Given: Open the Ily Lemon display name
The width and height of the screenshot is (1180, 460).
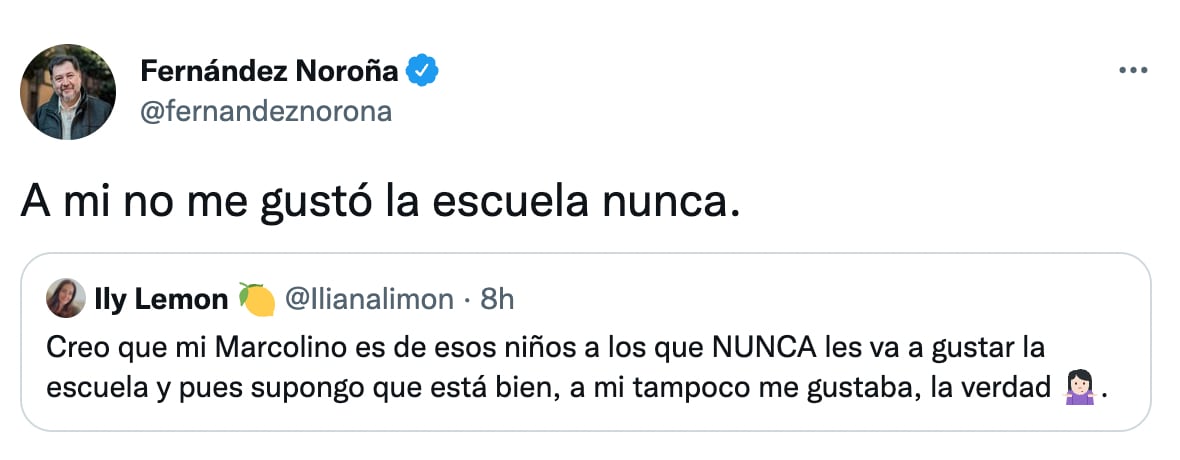Looking at the screenshot, I should pyautogui.click(x=159, y=298).
